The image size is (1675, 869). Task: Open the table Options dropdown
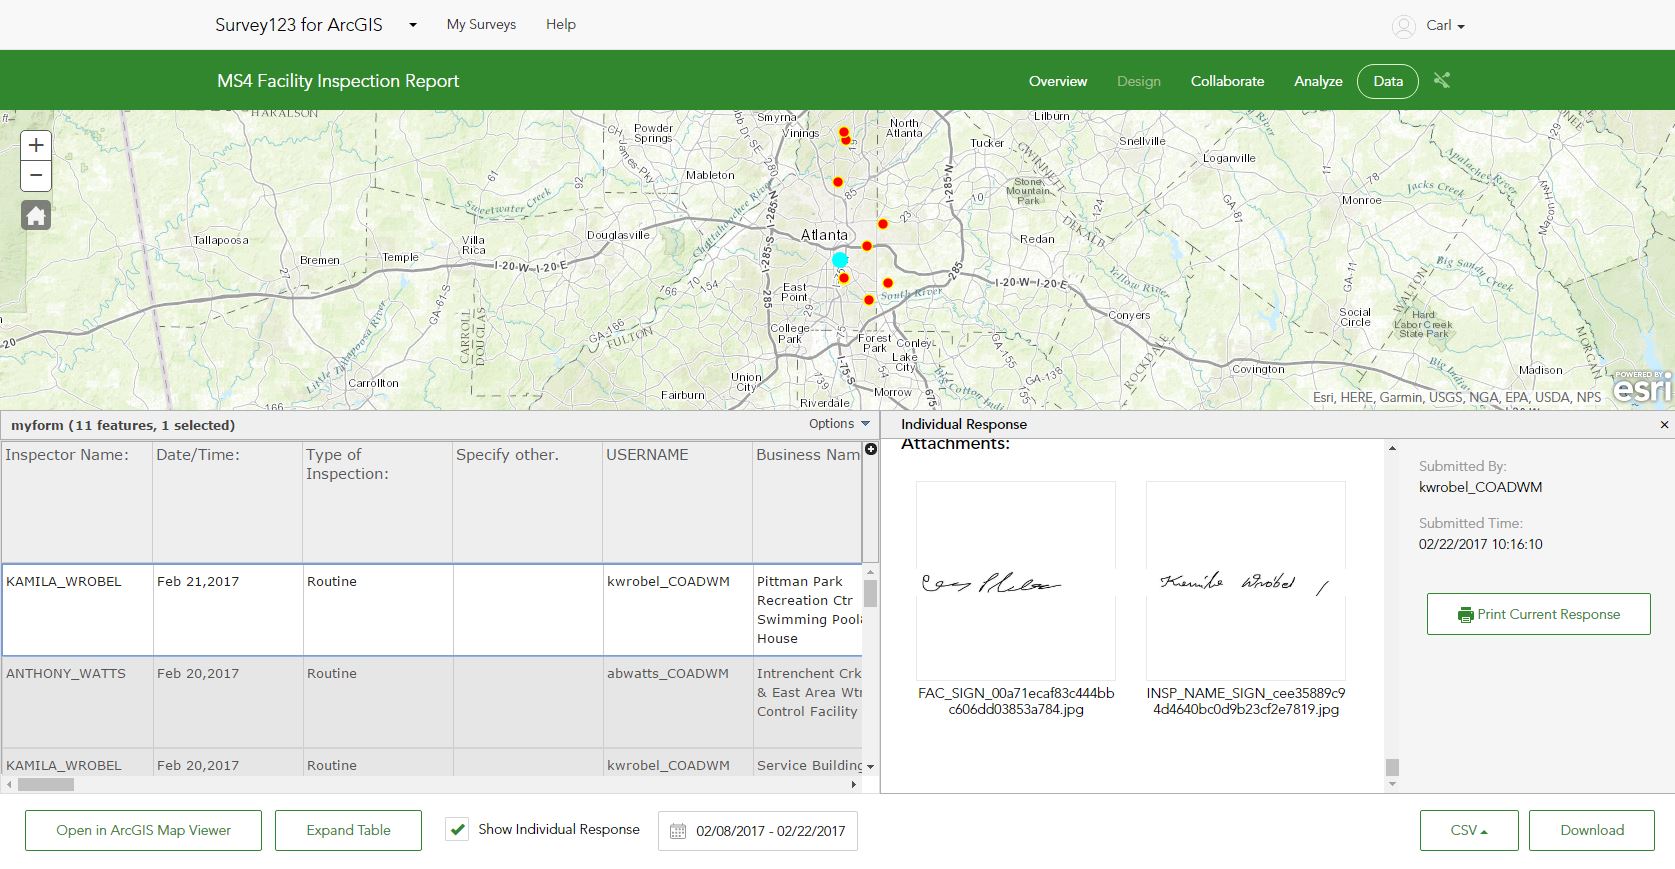pos(839,424)
